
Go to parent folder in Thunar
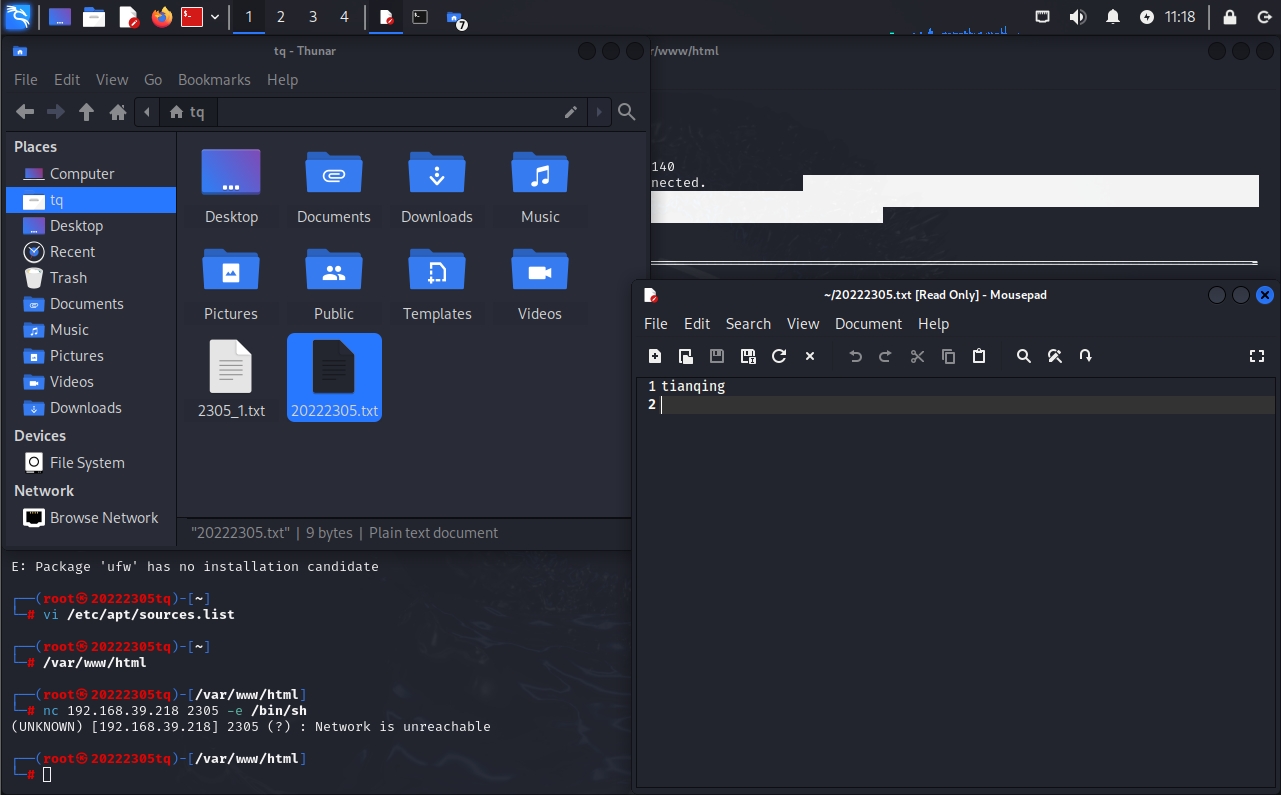(x=87, y=112)
